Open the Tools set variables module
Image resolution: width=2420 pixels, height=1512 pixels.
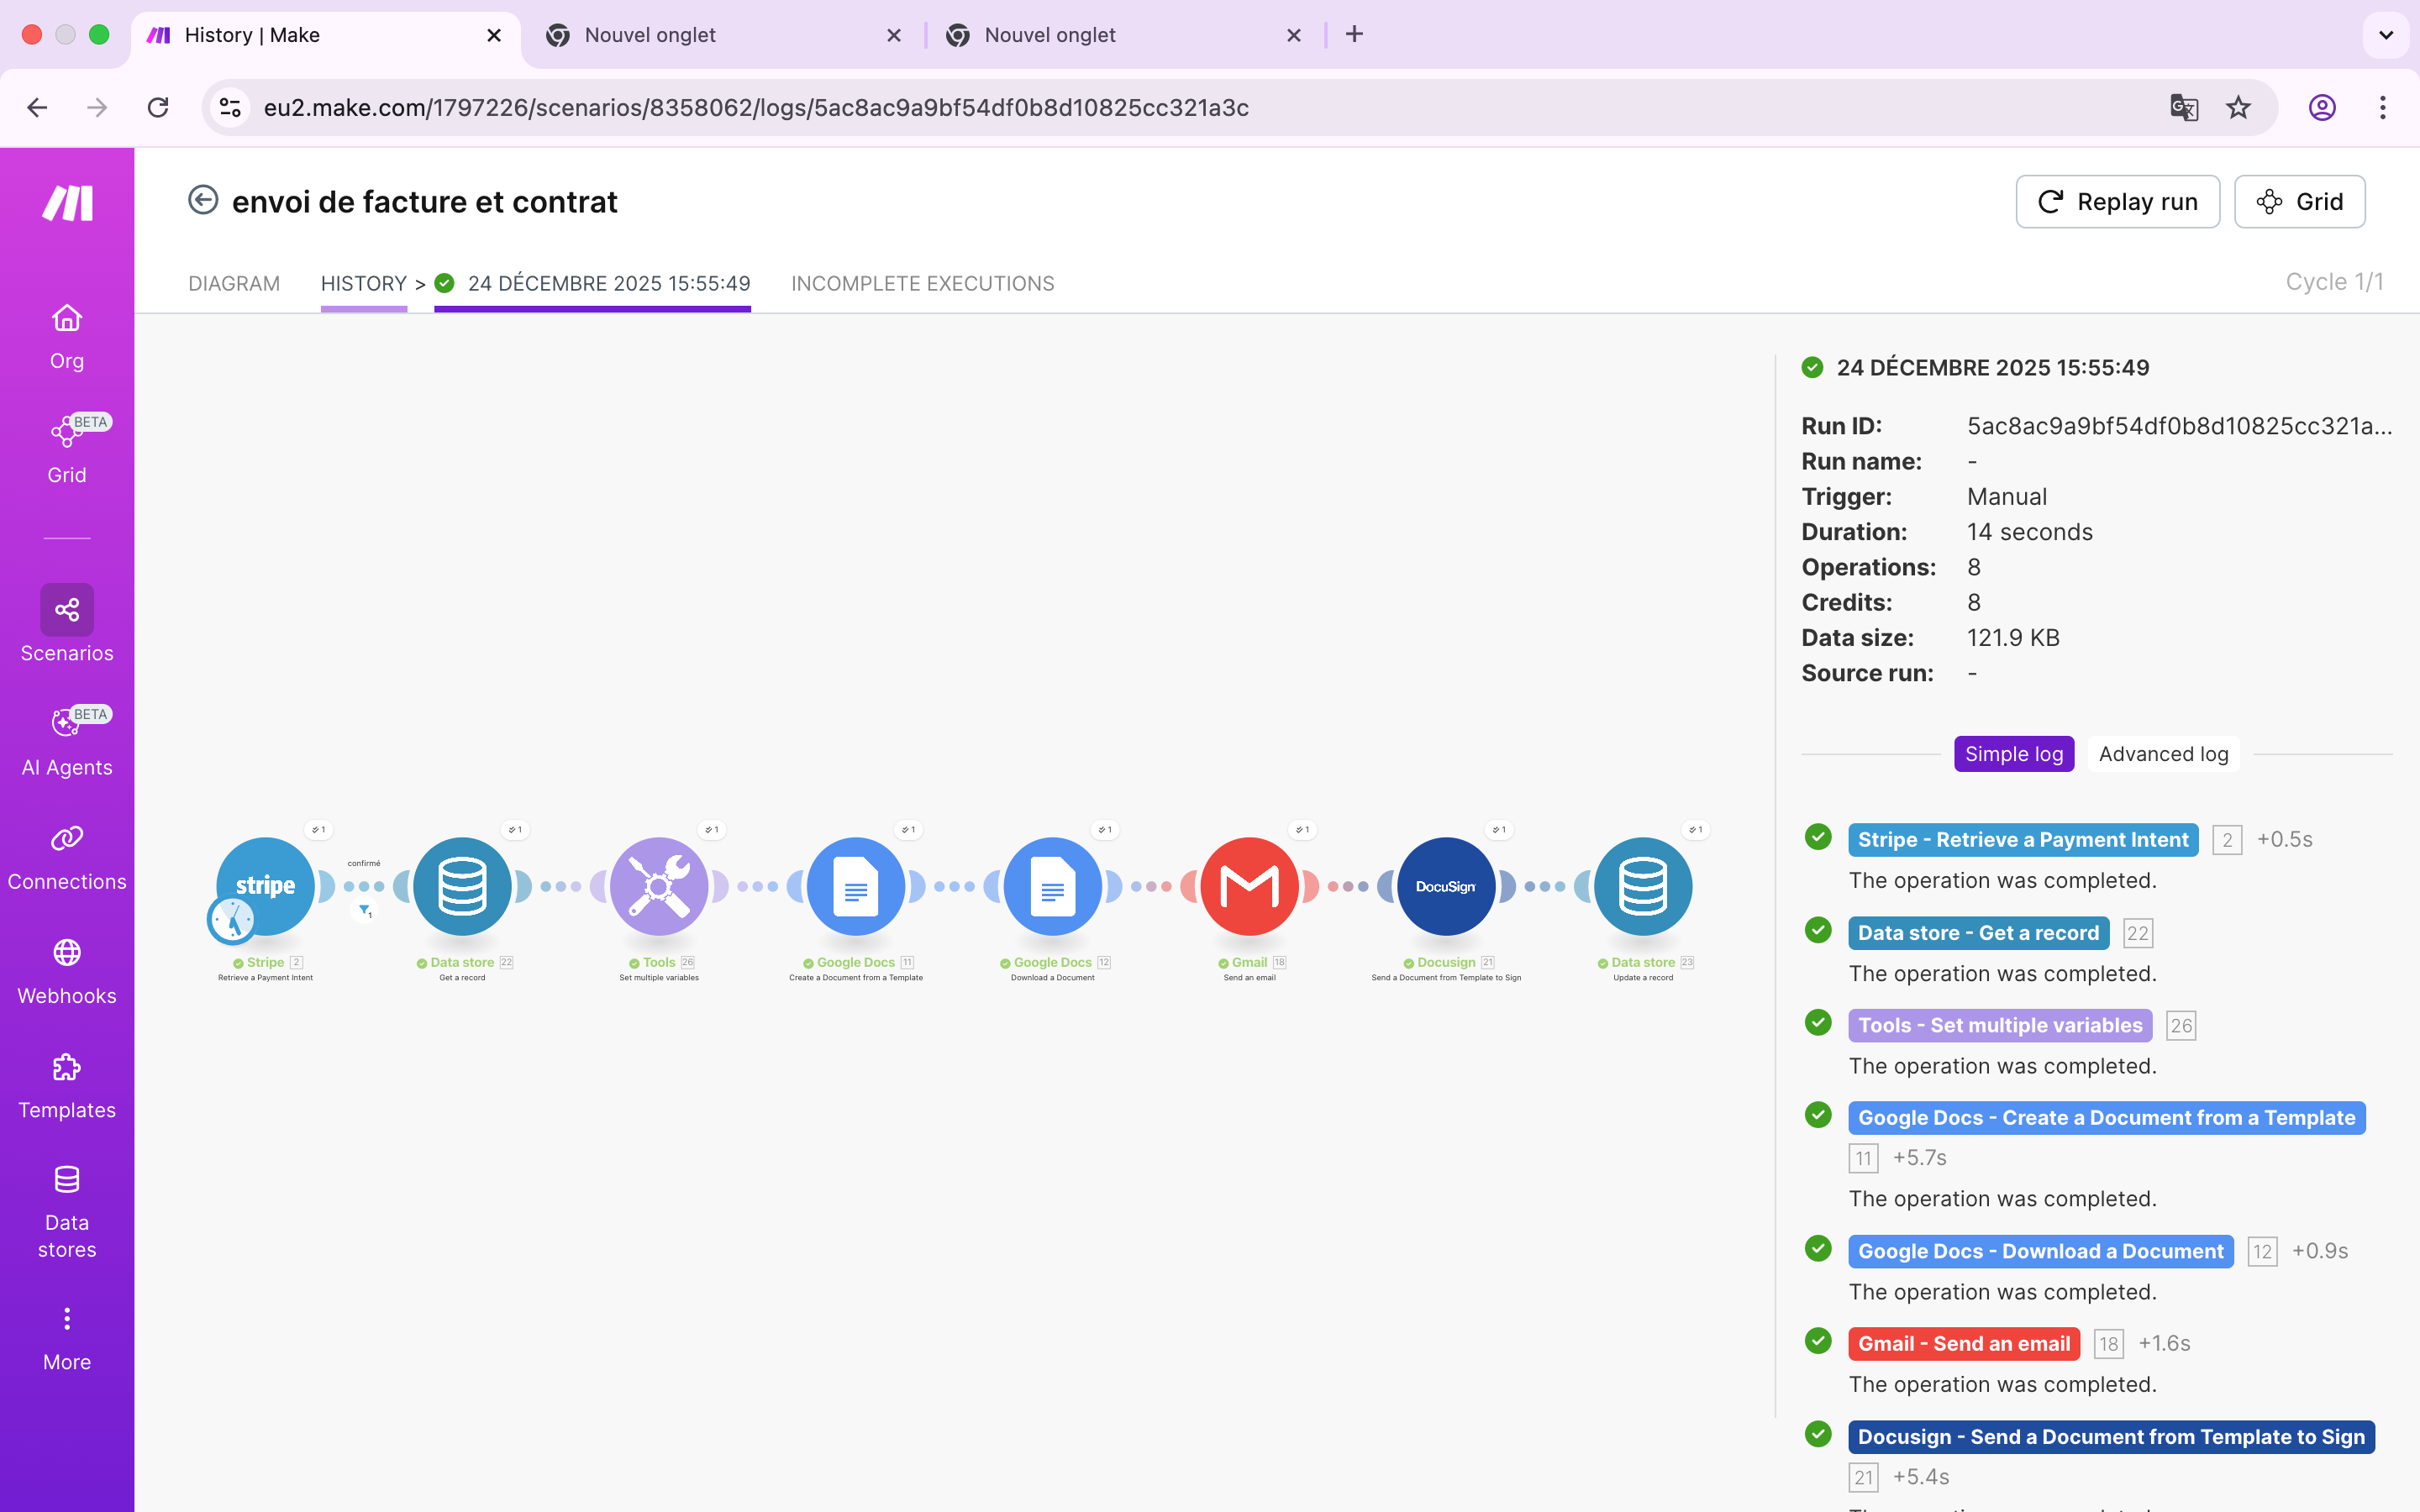coord(659,885)
